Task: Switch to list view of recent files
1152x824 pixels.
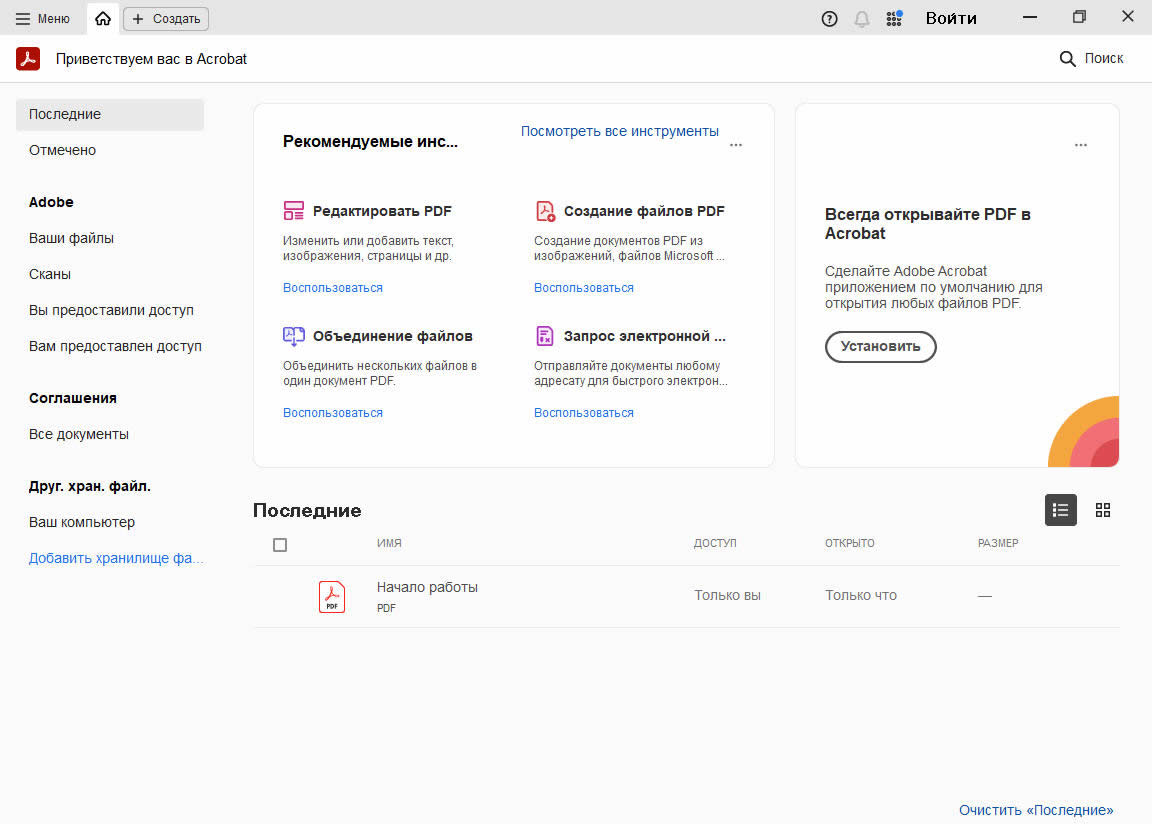Action: (1061, 510)
